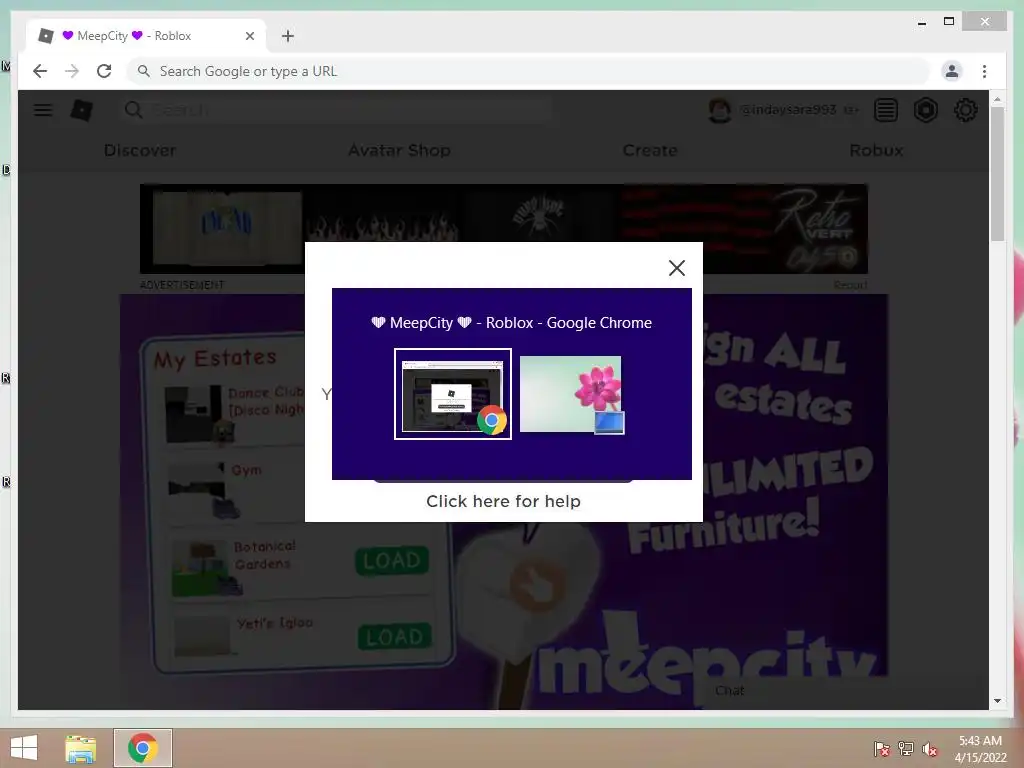Open Roblox notifications feed icon
The height and width of the screenshot is (768, 1024).
click(x=886, y=110)
